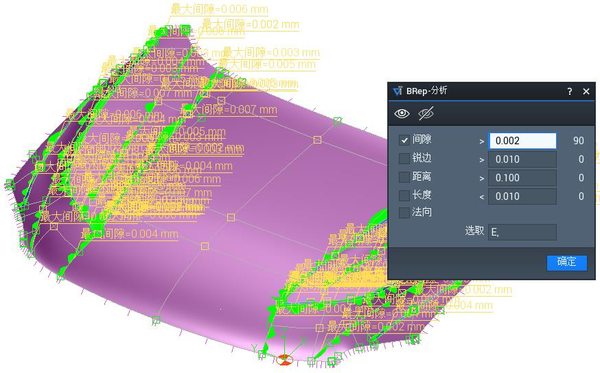Click the 选取 selection field
Viewport: 600px width, 373px height.
(522, 232)
